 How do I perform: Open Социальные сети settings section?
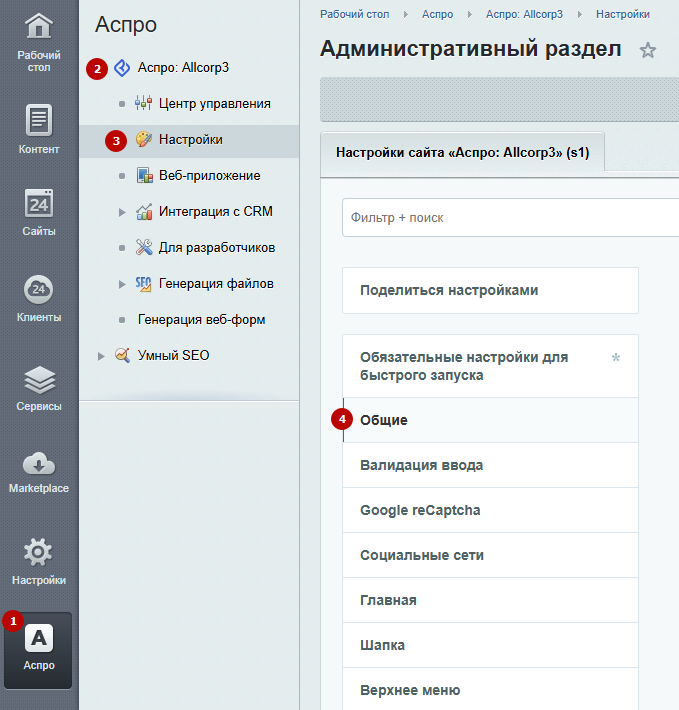tap(490, 555)
